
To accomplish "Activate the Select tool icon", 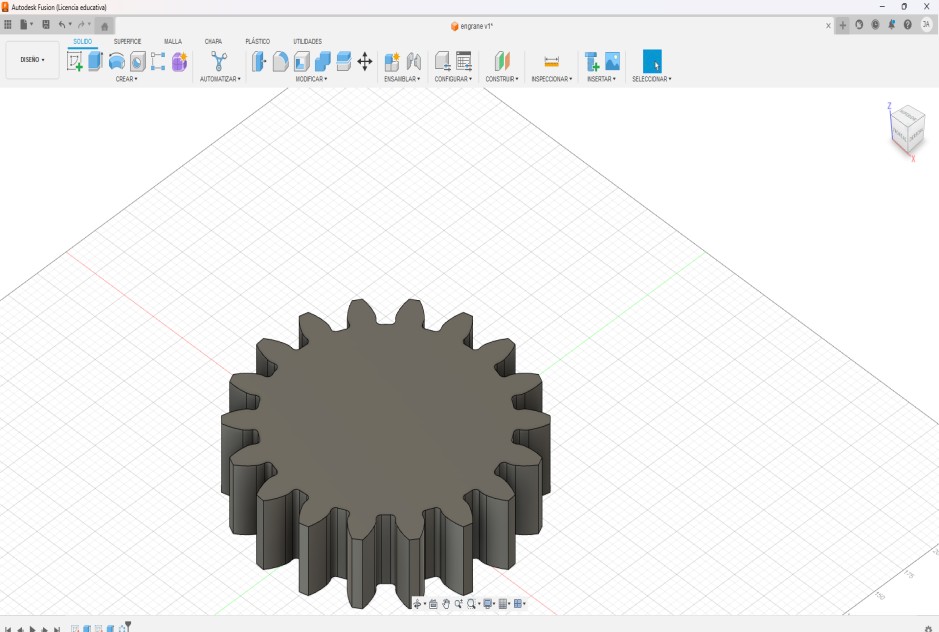I will tap(652, 61).
